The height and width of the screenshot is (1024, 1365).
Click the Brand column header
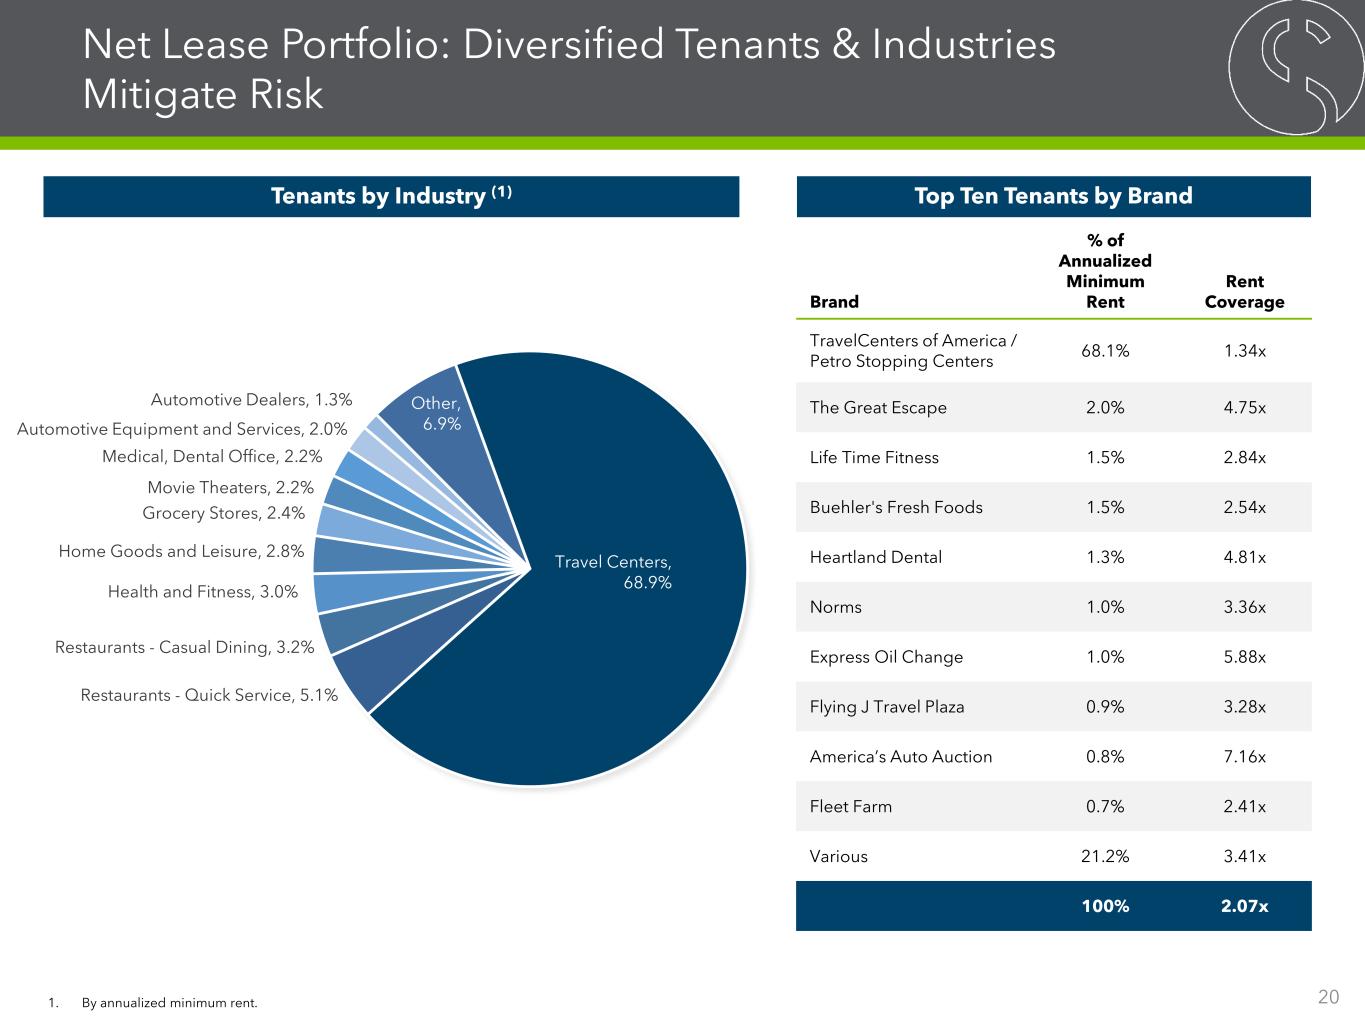(x=834, y=302)
